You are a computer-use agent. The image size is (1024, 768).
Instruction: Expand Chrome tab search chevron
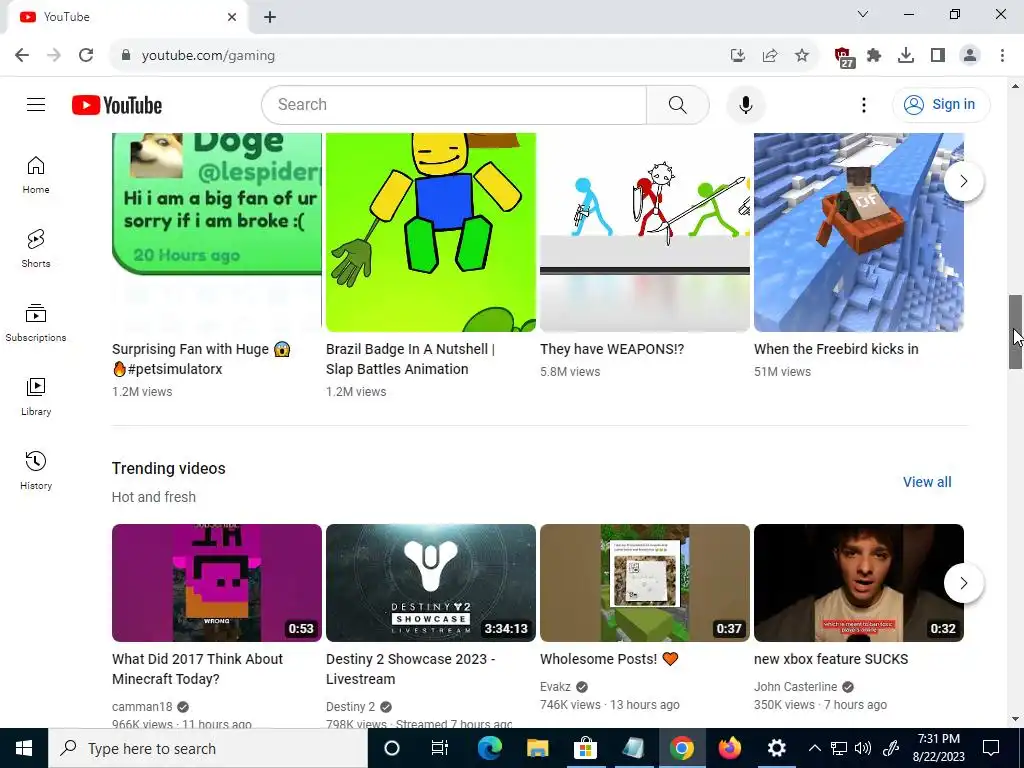[x=863, y=14]
